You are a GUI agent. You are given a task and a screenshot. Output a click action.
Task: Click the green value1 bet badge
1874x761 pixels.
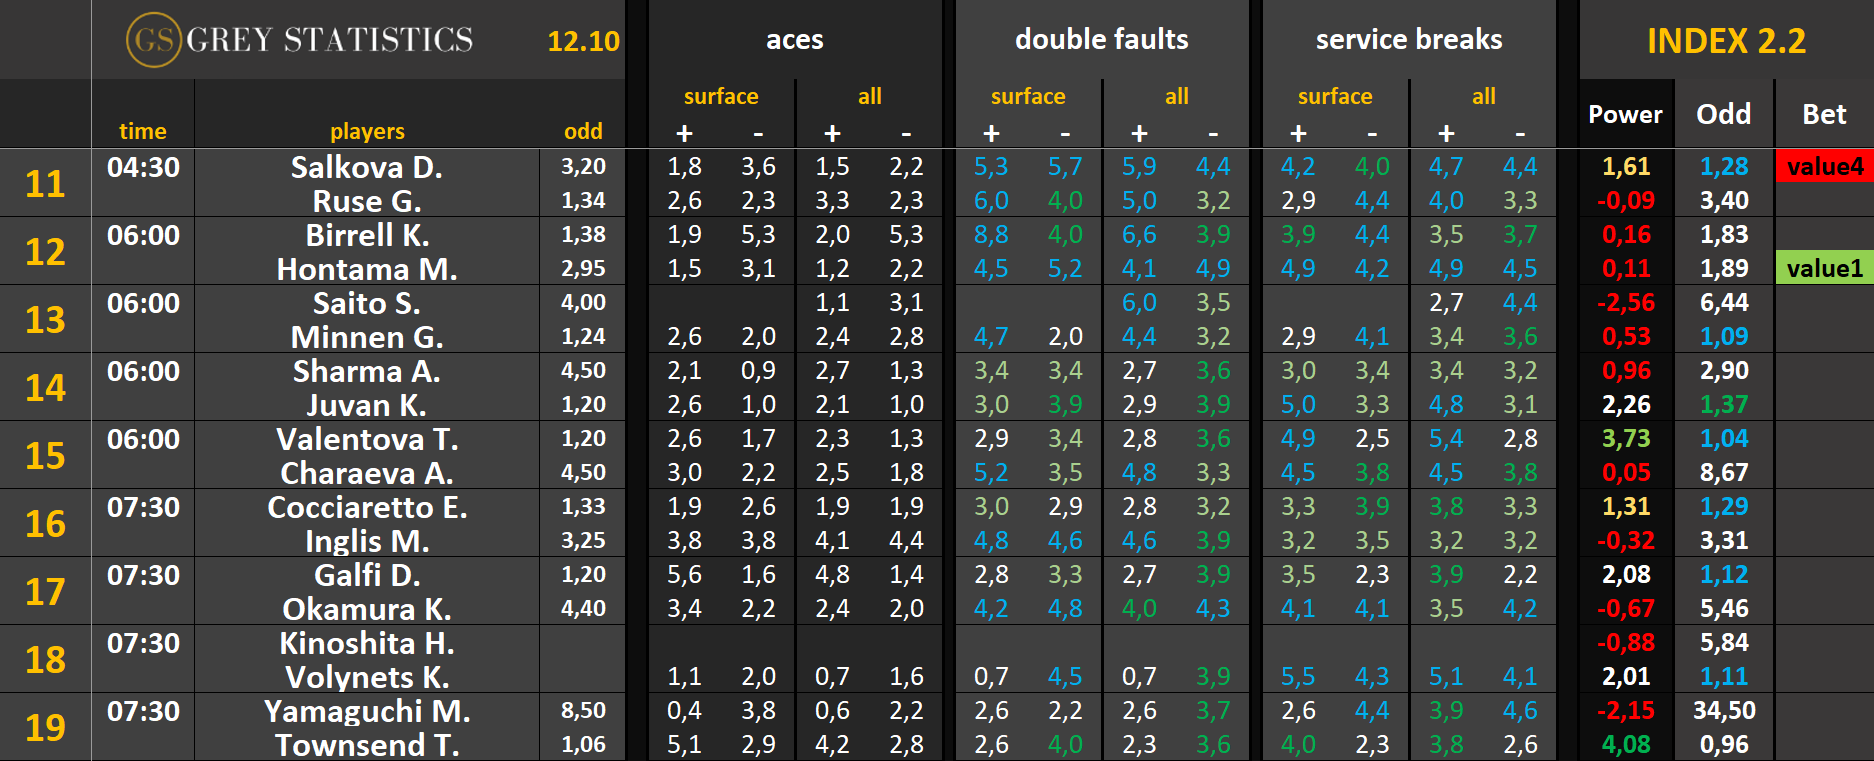click(x=1824, y=268)
